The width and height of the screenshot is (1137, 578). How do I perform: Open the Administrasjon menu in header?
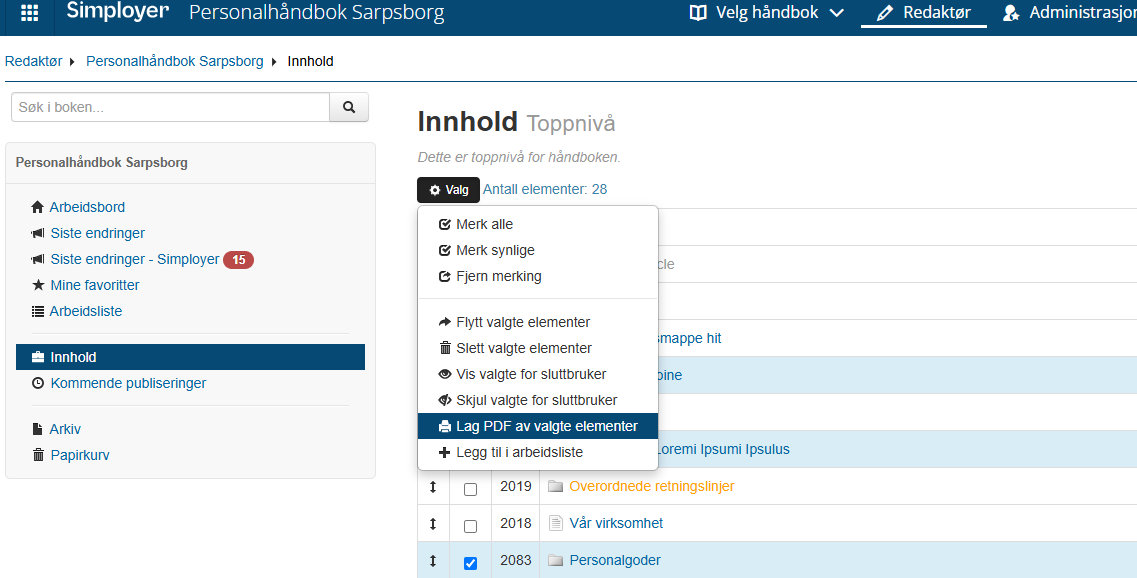[1069, 12]
